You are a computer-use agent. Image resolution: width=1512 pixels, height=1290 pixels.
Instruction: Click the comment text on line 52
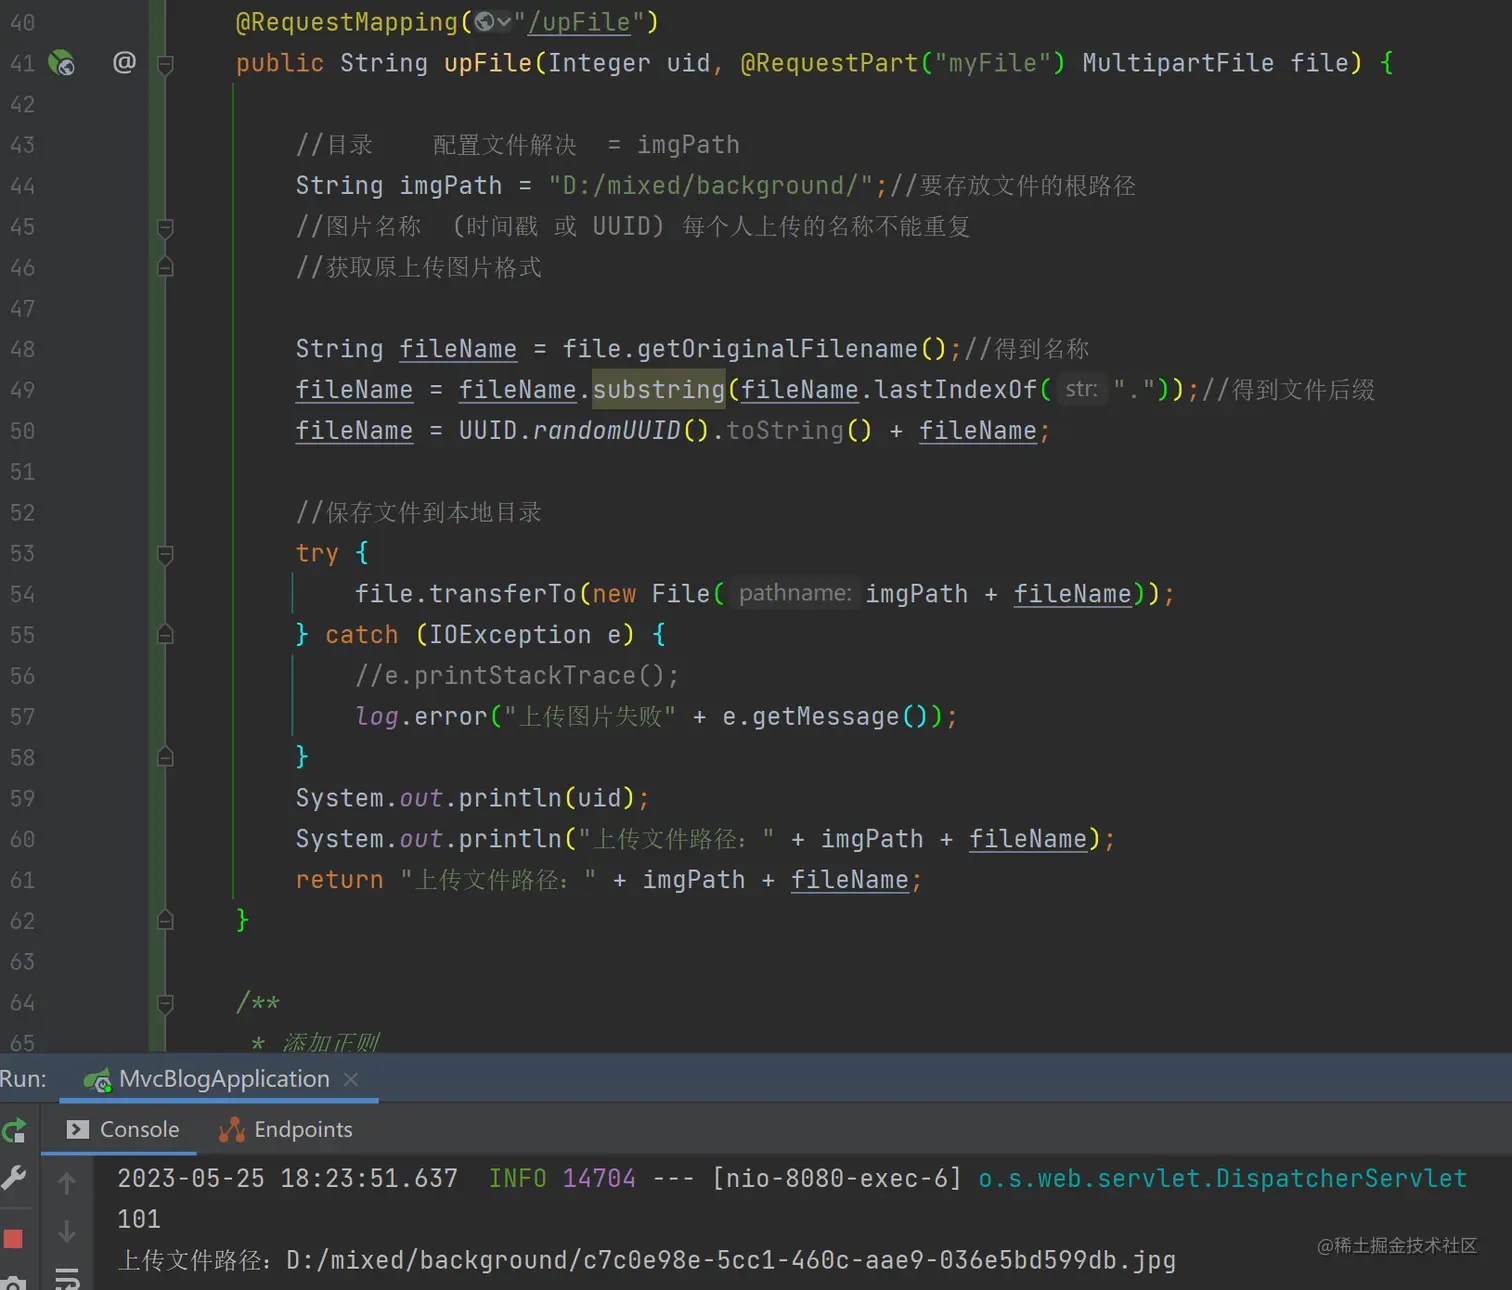(x=419, y=513)
